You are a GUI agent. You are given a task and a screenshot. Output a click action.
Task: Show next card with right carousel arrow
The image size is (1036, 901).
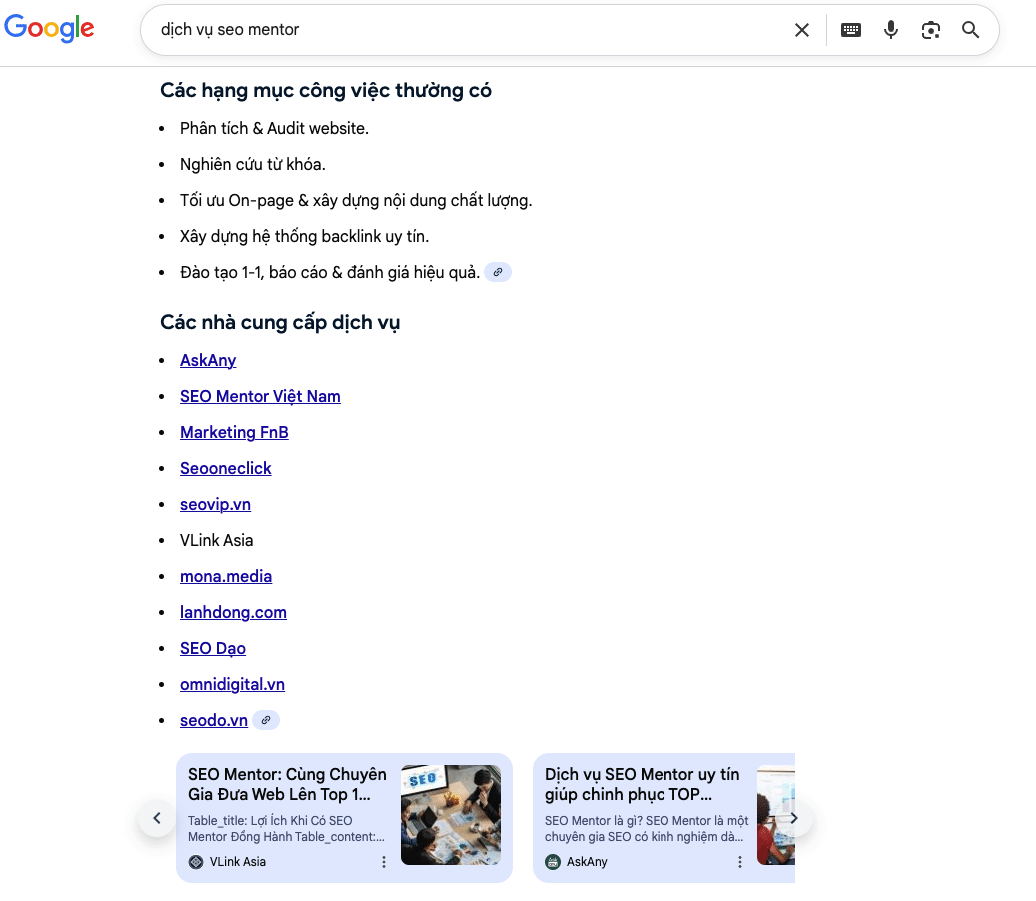(x=794, y=818)
